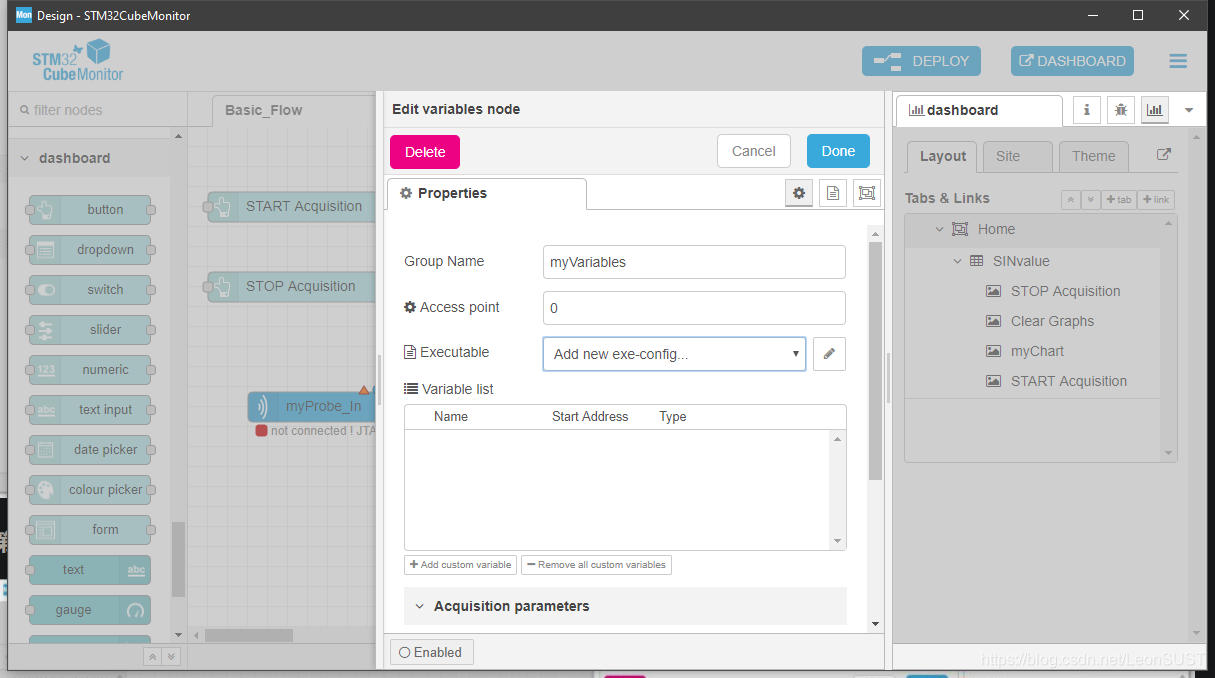Viewport: 1215px width, 678px height.
Task: Cancel editing the variables node
Action: tap(754, 151)
